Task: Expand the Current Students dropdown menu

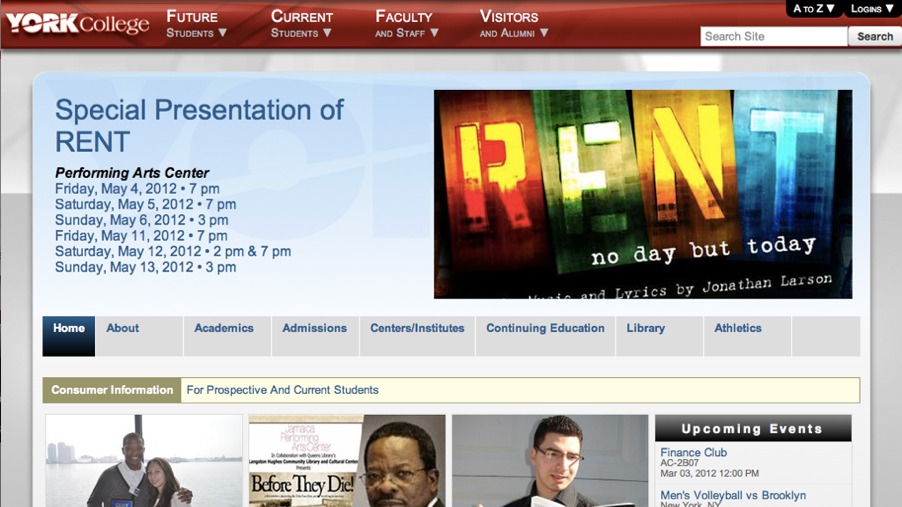Action: coord(301,24)
